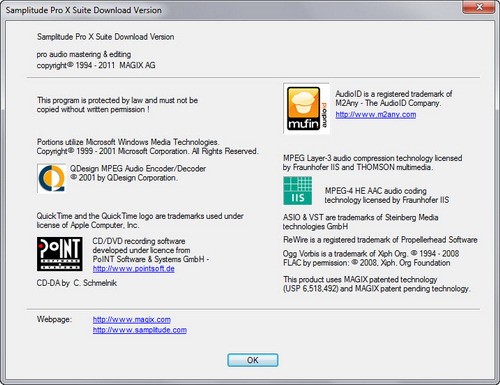Click the 'CD-DA by C. Schmelnik' text
Viewport: 500px width, 385px height.
point(77,283)
